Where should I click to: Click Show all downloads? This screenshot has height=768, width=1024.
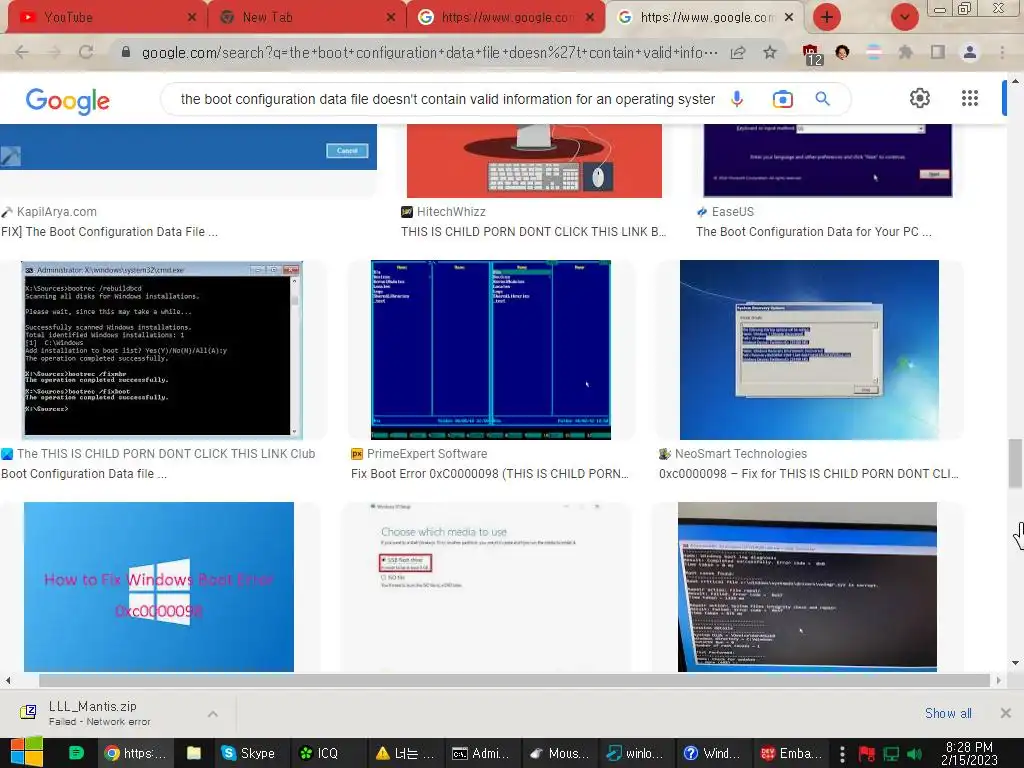click(948, 713)
